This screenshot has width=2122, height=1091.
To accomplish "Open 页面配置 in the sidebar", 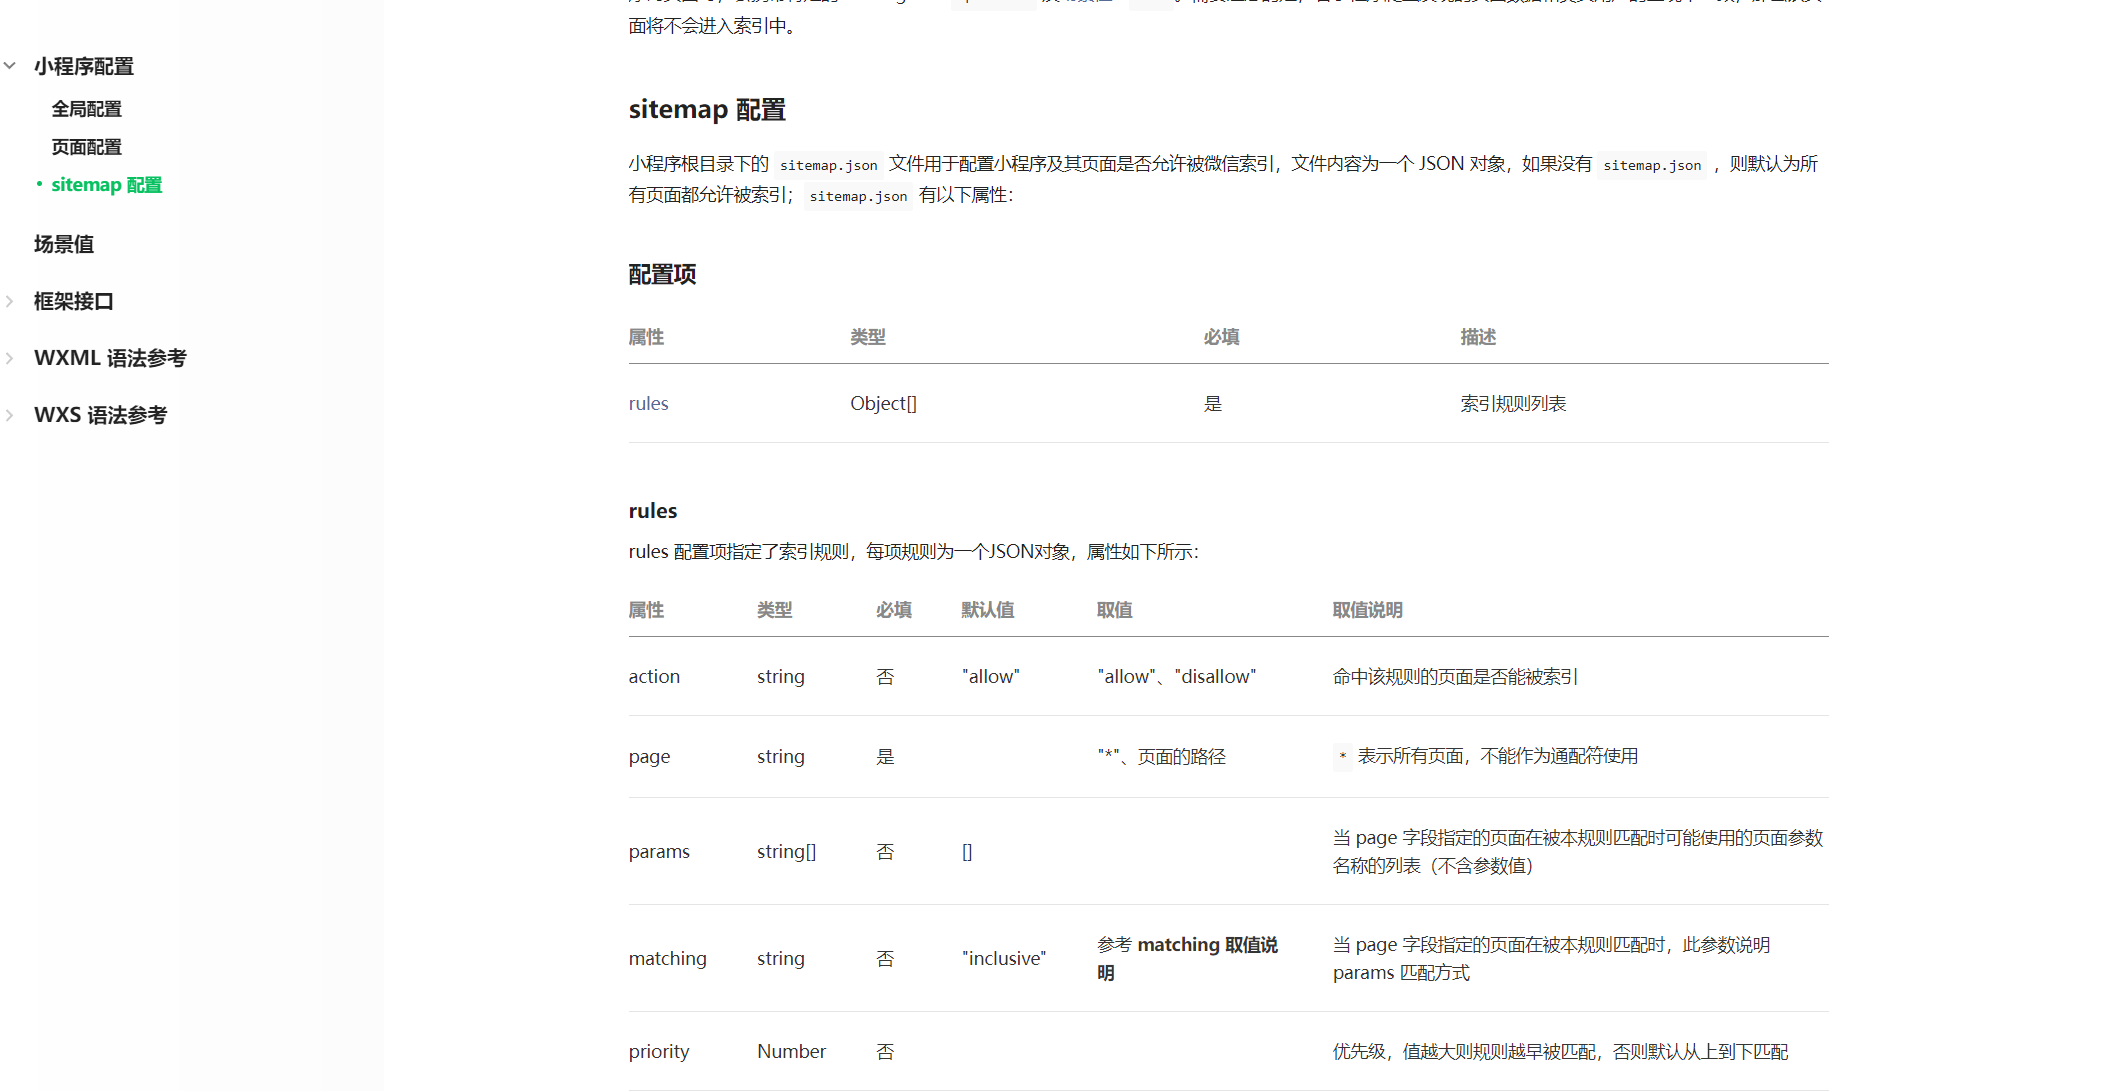I will pyautogui.click(x=86, y=147).
